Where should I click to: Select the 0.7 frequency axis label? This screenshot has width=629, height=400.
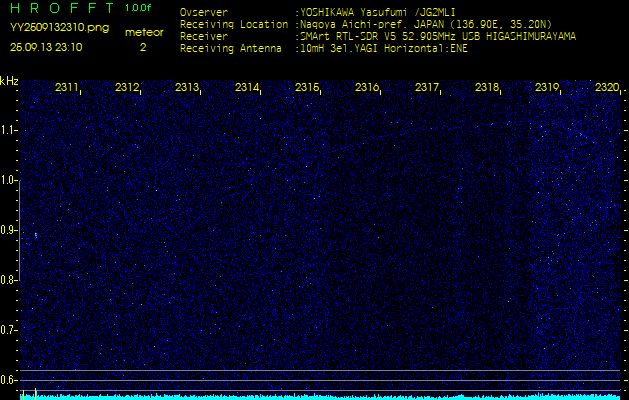[x=9, y=330]
